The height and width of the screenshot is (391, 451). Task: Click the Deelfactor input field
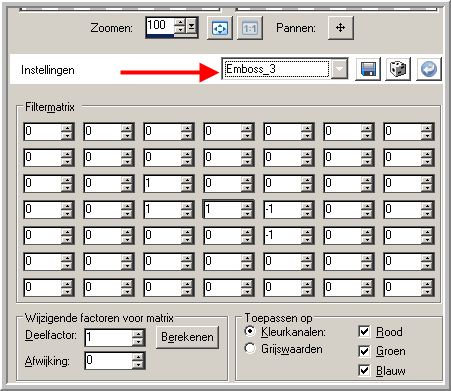point(109,338)
